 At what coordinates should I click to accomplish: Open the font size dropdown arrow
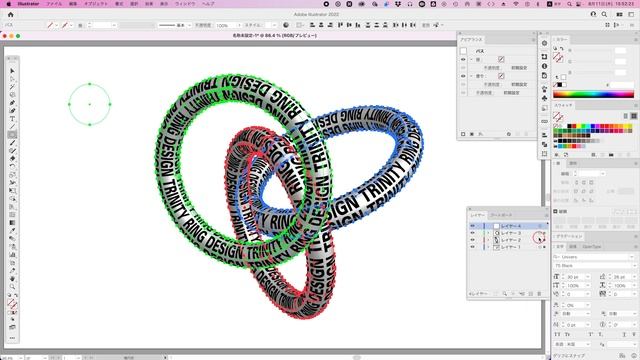[x=588, y=277]
